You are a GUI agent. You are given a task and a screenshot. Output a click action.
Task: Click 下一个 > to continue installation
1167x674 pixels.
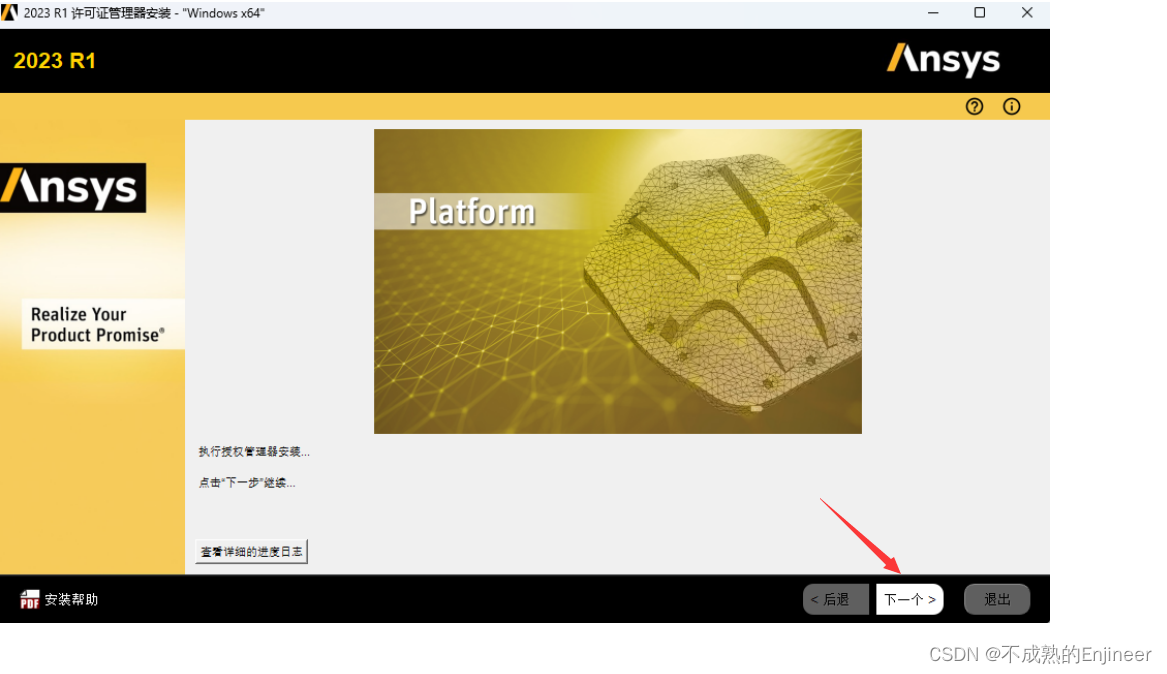[x=909, y=600]
